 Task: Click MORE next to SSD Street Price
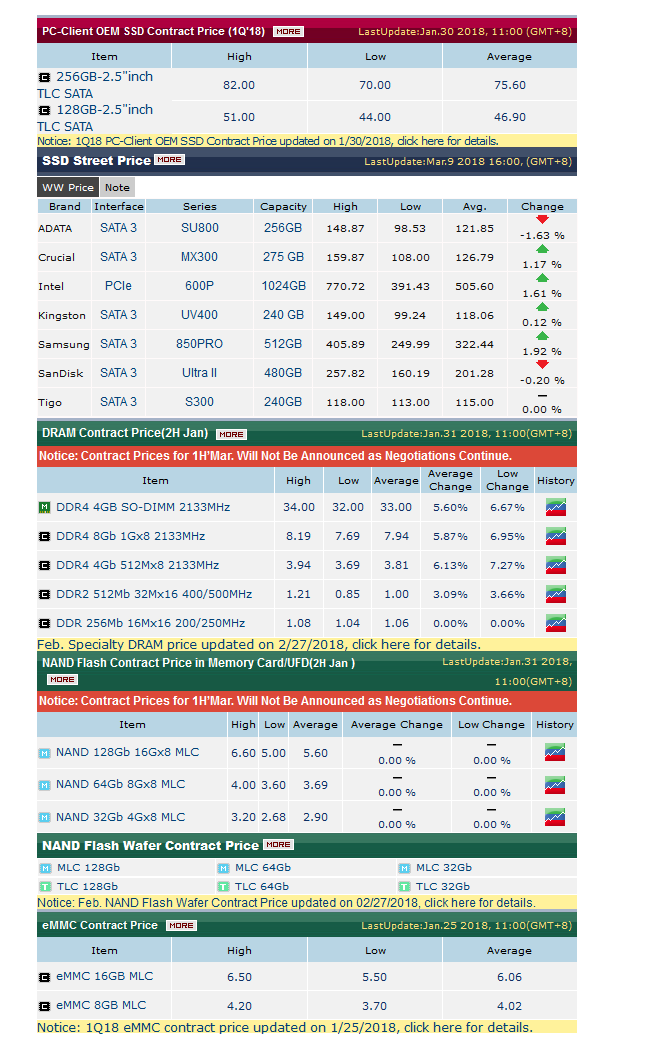tap(169, 160)
